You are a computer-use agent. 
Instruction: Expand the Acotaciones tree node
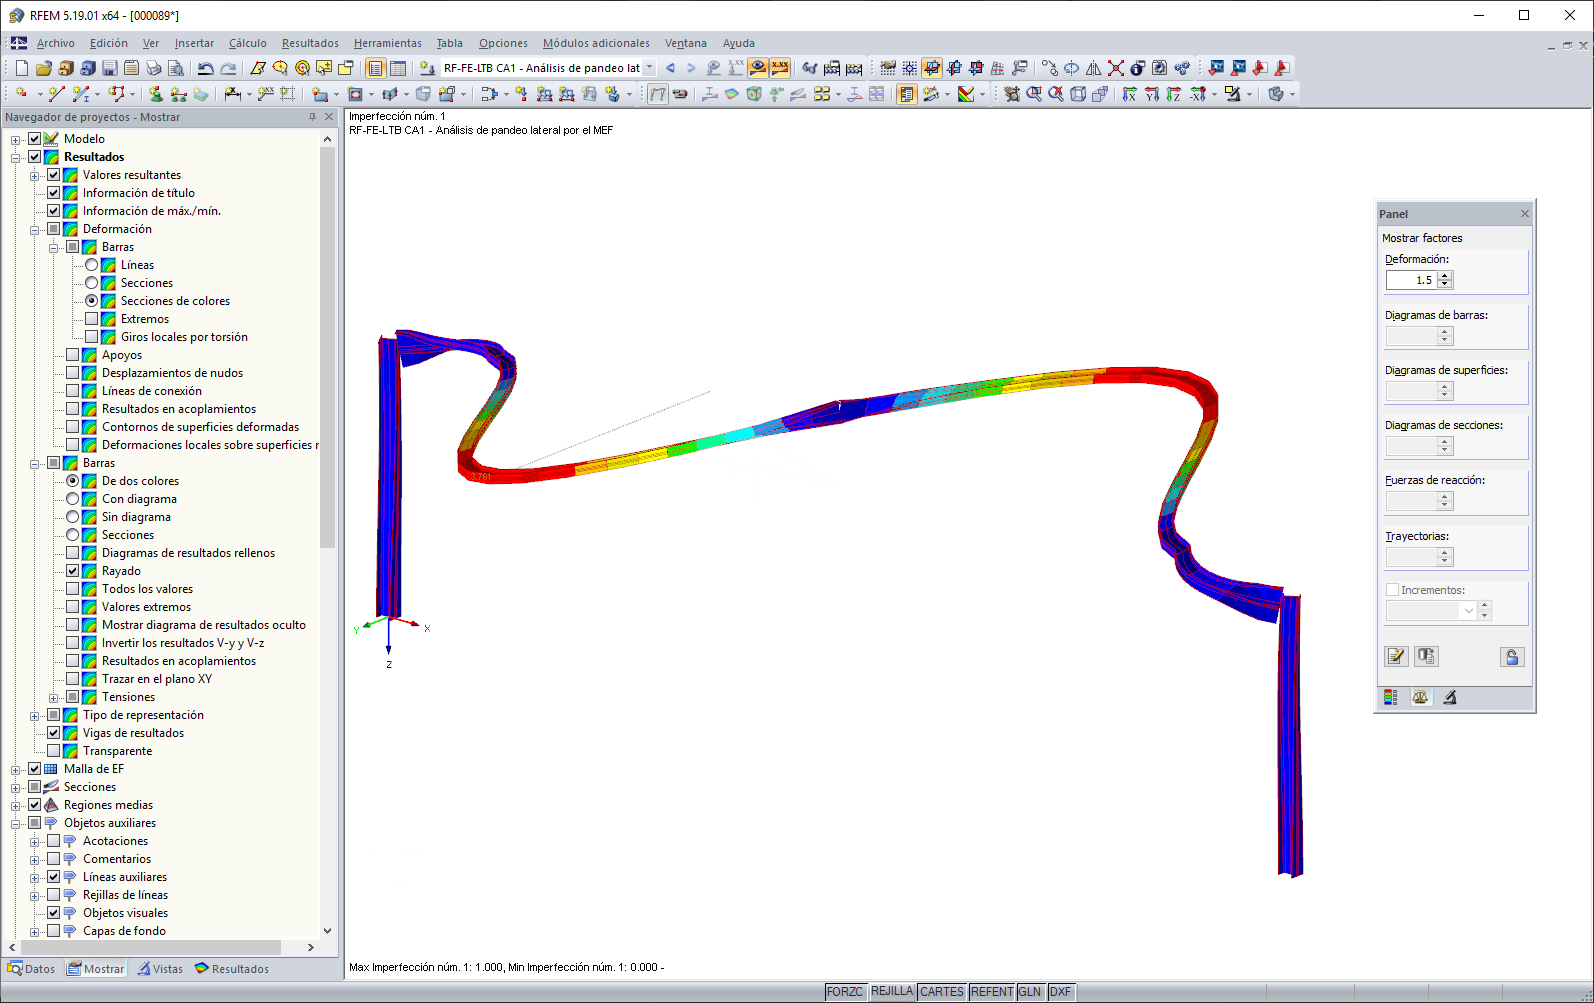pyautogui.click(x=35, y=842)
